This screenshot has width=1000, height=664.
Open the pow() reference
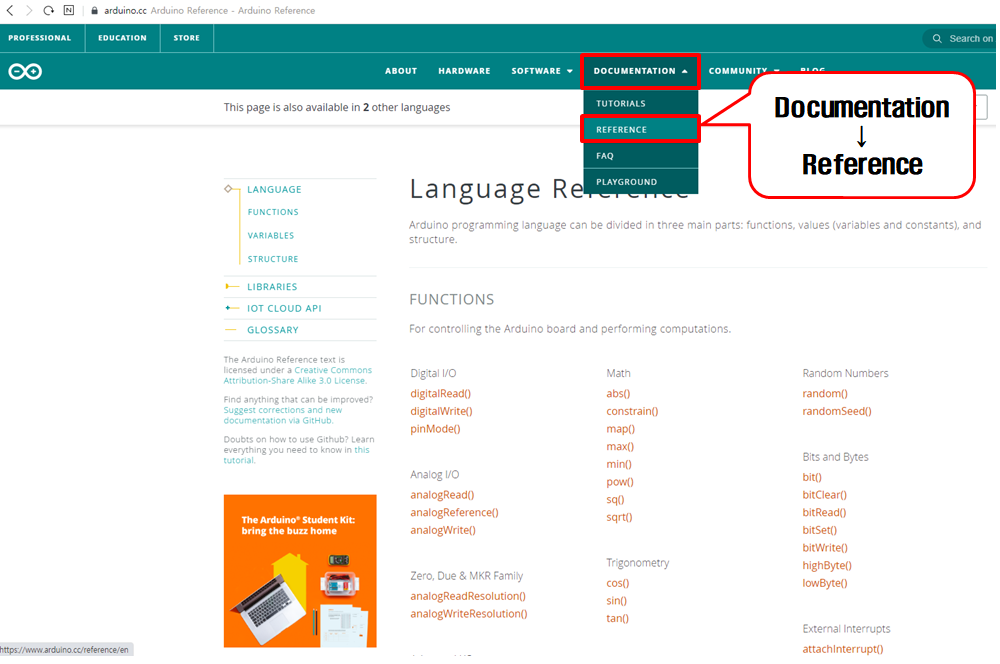click(620, 482)
